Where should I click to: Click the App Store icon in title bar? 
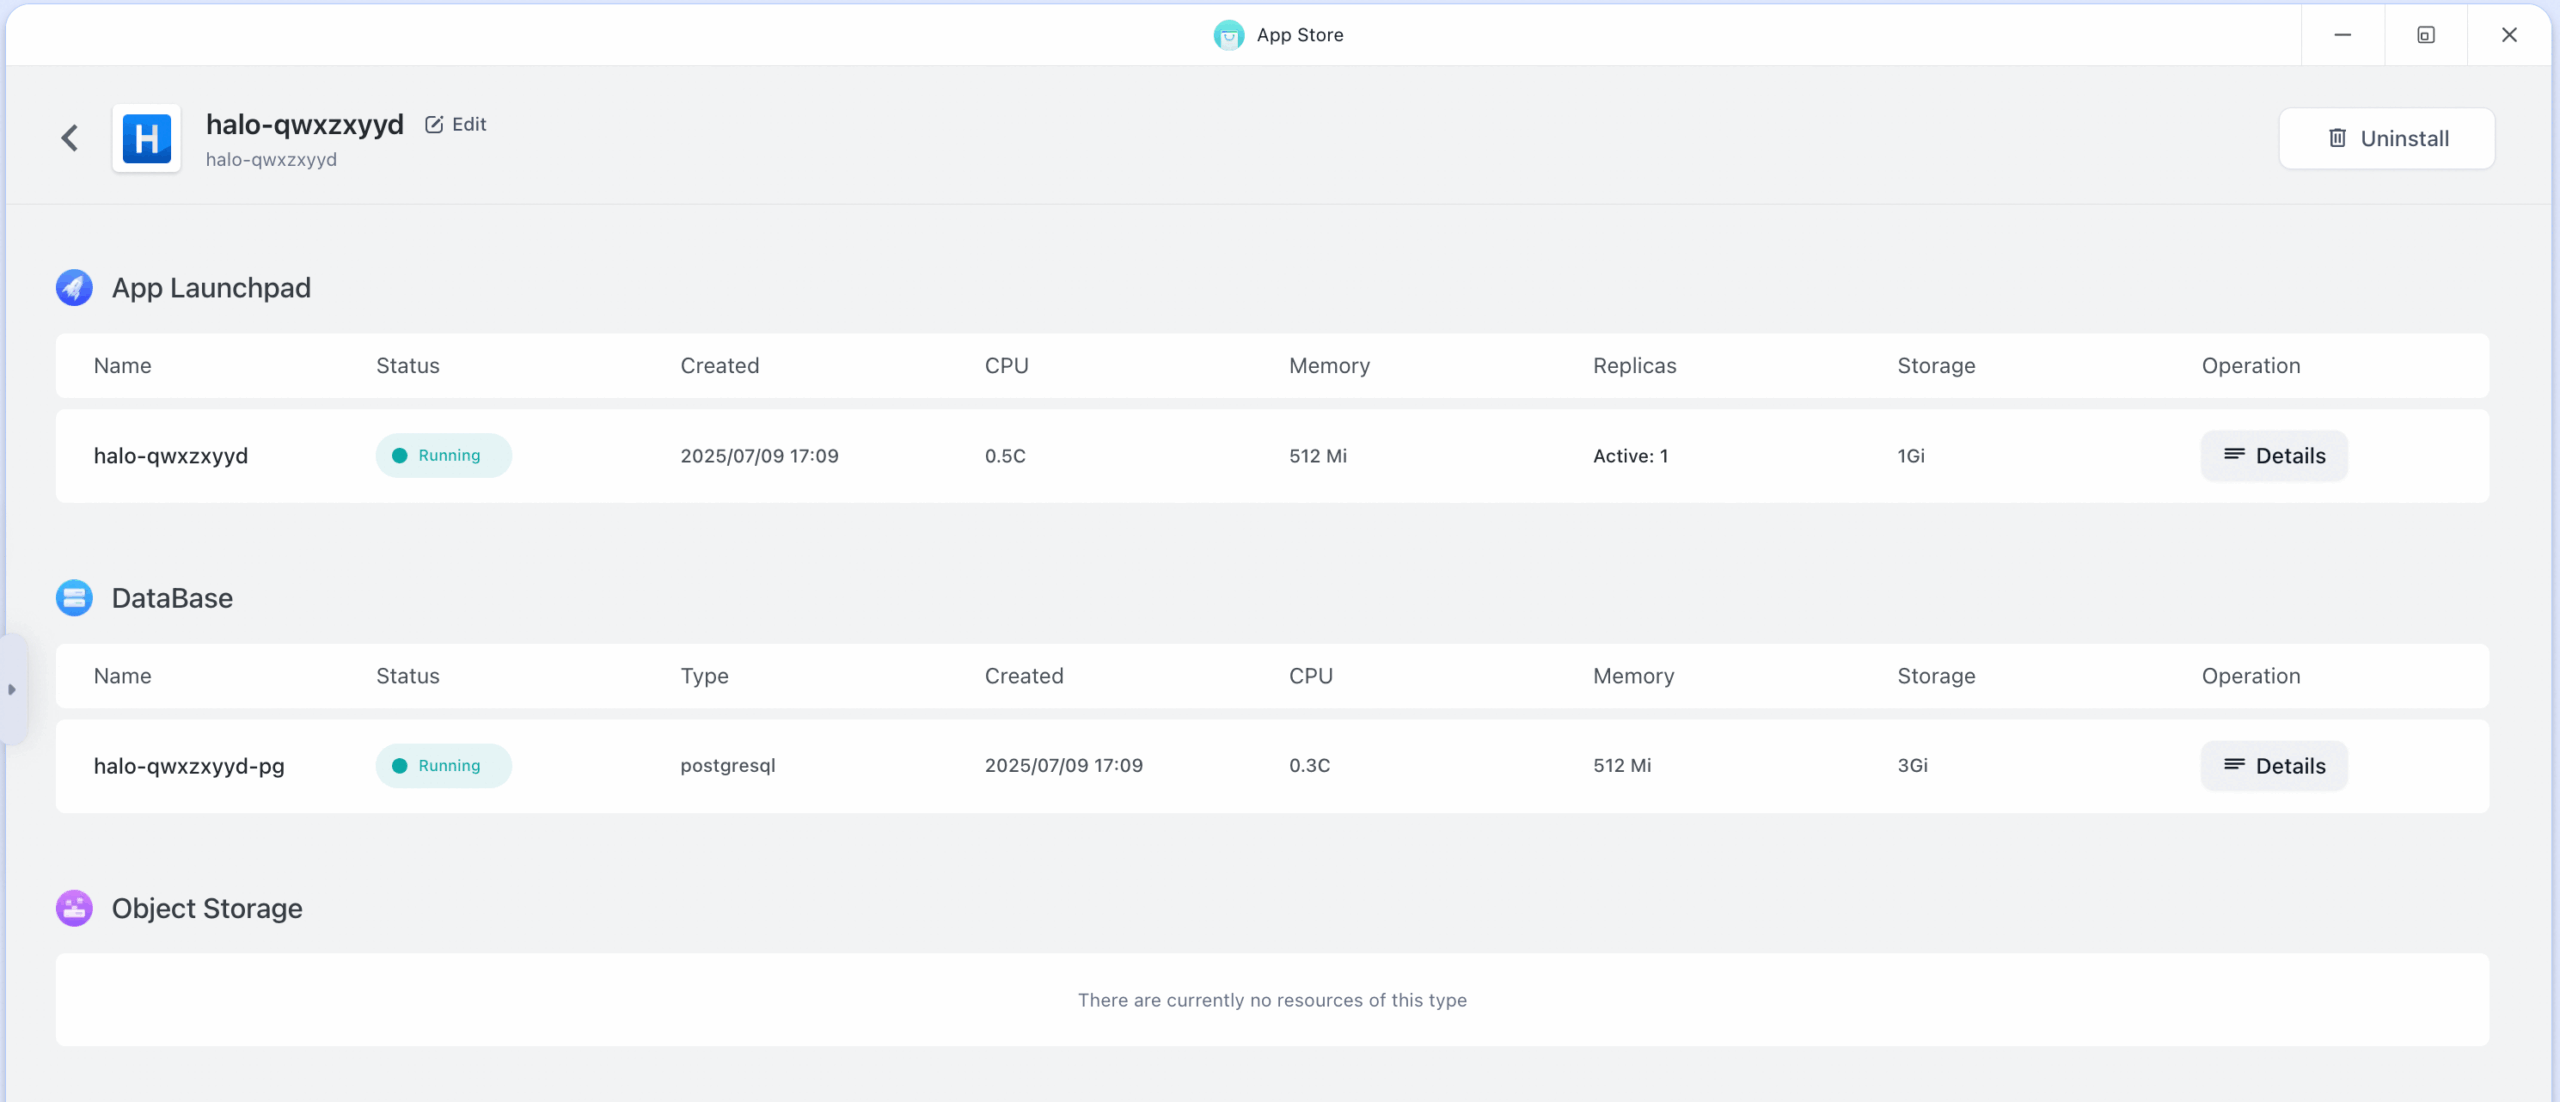tap(1229, 35)
